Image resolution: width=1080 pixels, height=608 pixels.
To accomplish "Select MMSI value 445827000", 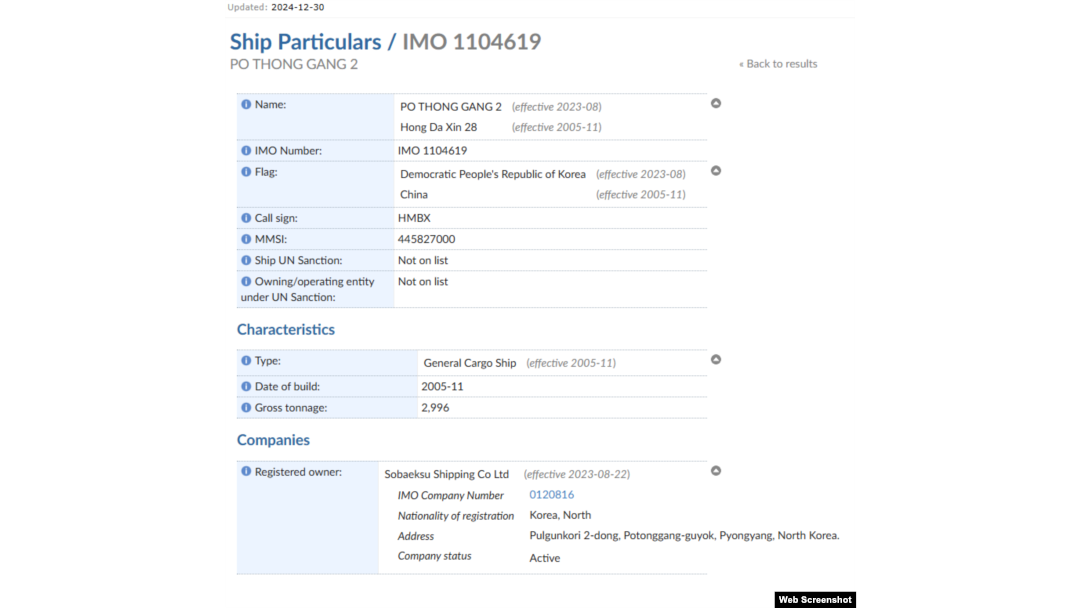I will click(426, 239).
